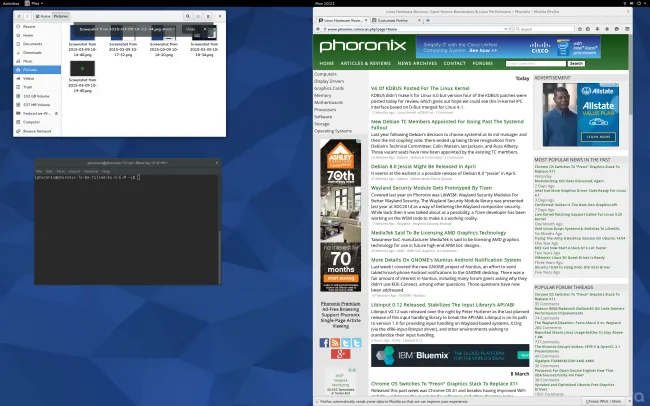Open Trash in the Files sidebar
650x406 pixels.
(37, 87)
